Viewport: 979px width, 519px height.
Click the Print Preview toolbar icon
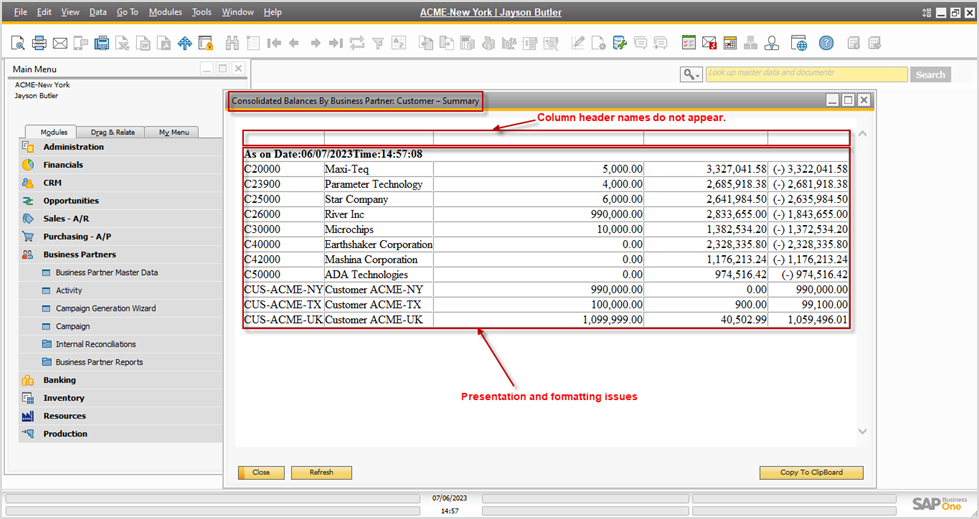tap(18, 43)
